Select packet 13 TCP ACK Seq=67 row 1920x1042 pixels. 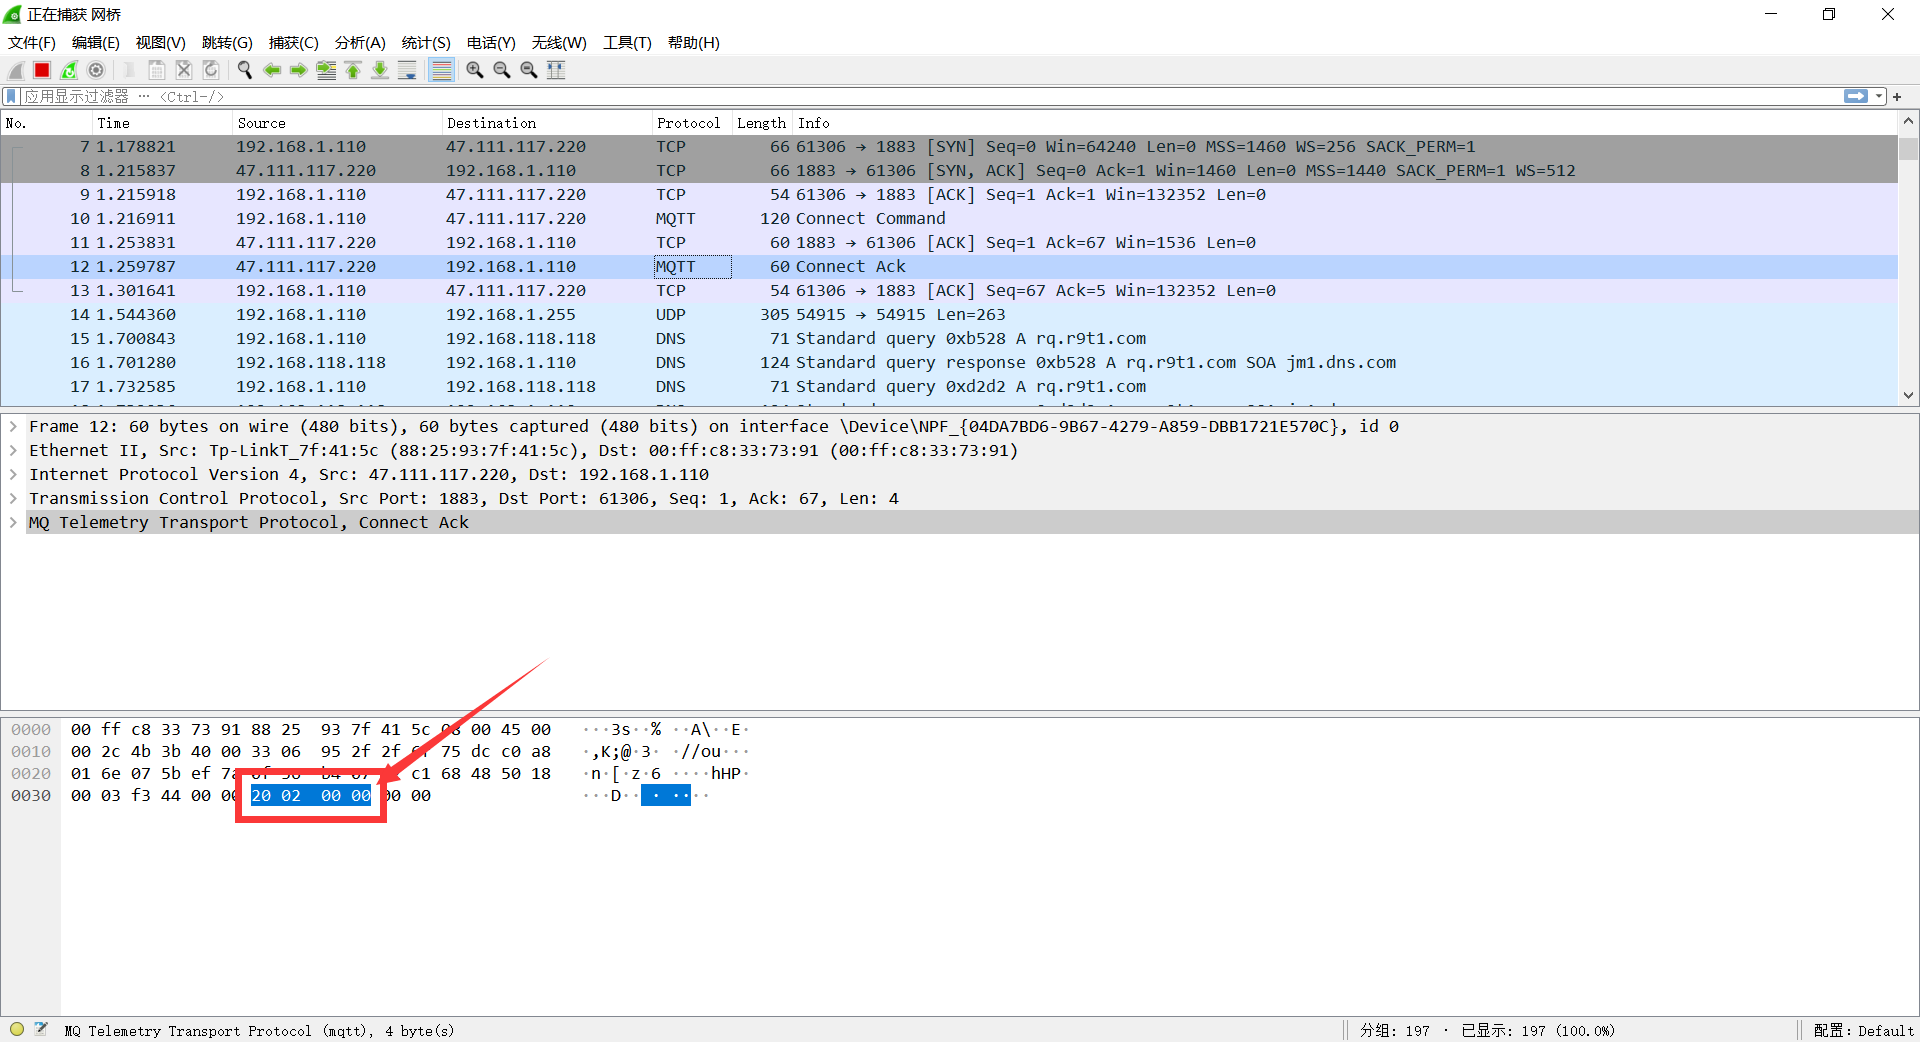pyautogui.click(x=949, y=290)
